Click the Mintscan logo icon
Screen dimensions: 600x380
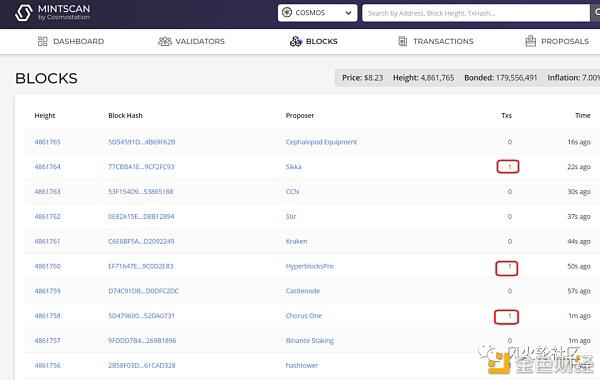pos(24,13)
